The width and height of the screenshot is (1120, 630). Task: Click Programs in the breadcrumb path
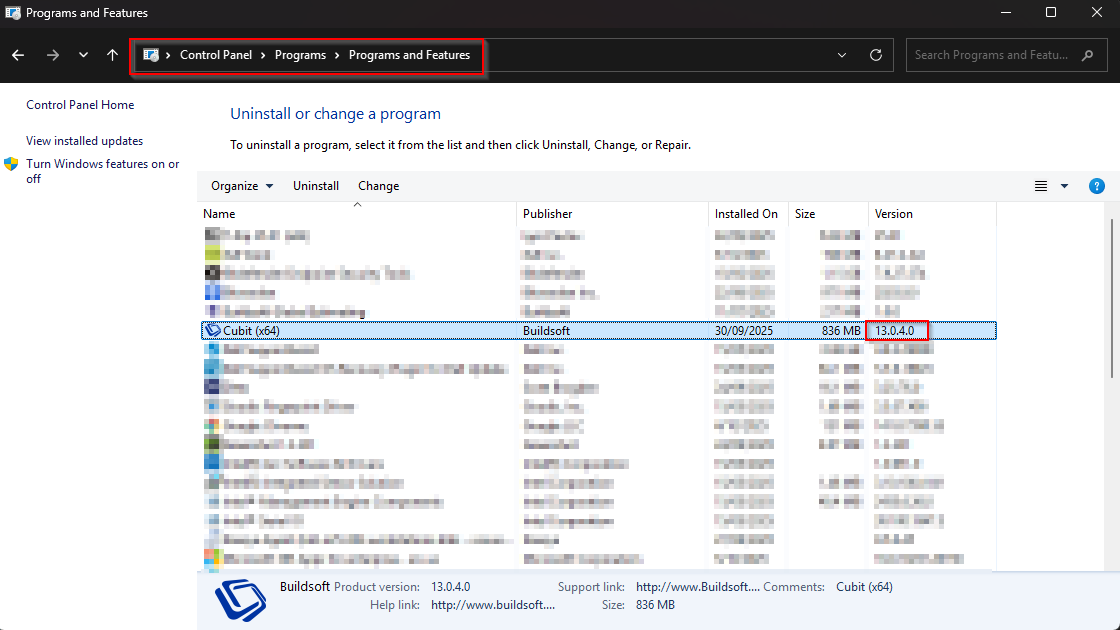pos(300,55)
